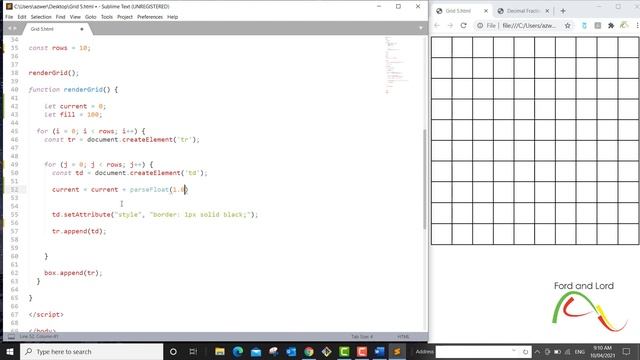Click the unsaved-changes dot on Grid 5.html tab
This screenshot has height=360, width=640.
(82, 29)
